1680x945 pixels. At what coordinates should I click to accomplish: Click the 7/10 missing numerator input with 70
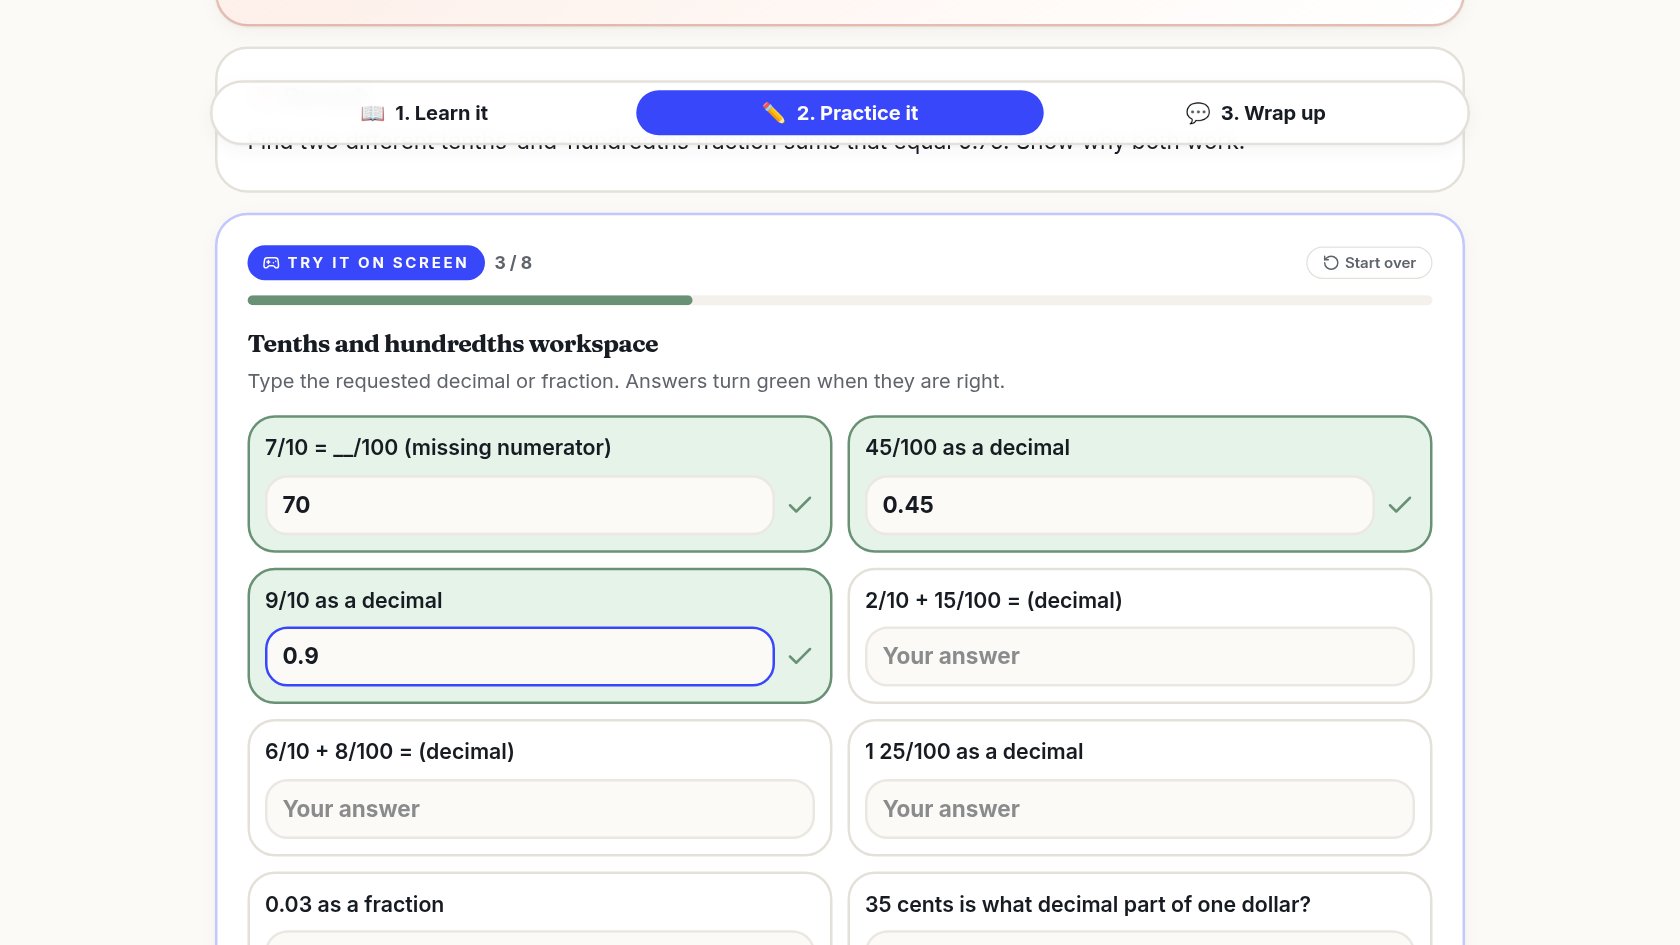pyautogui.click(x=520, y=505)
